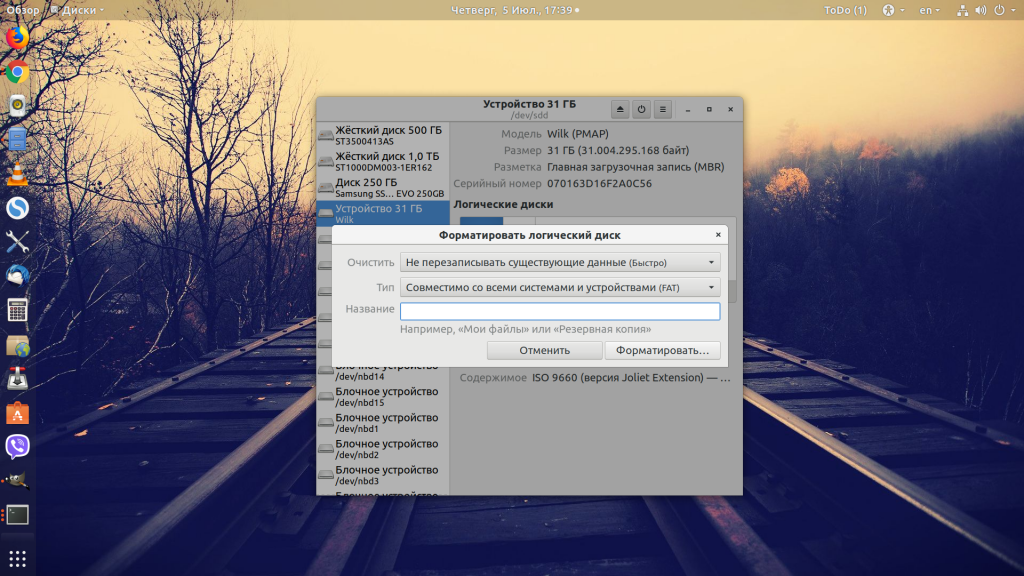Click the Форматировать… button
Image resolution: width=1024 pixels, height=576 pixels.
pos(662,350)
